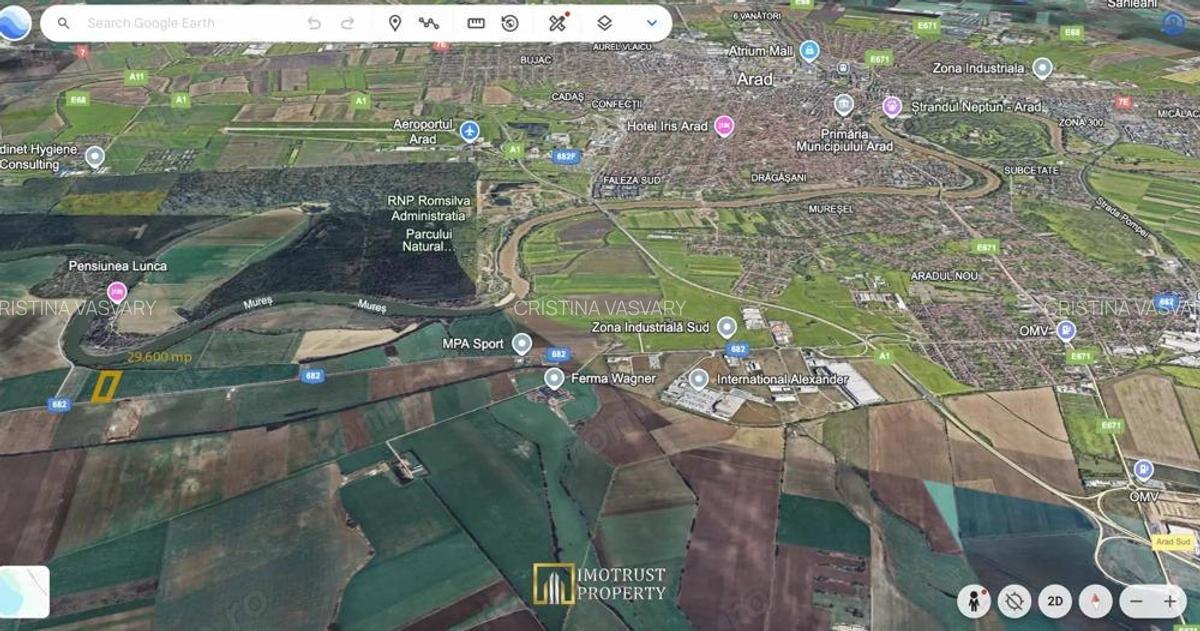Viewport: 1200px width, 631px height.
Task: Add a placemark with the pin tool
Action: pos(395,23)
